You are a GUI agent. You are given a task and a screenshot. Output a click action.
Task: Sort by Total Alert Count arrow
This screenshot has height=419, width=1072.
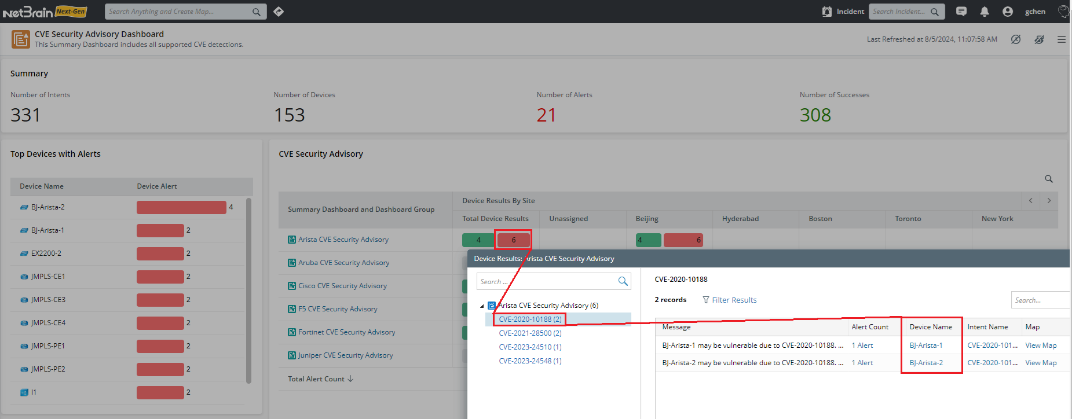click(350, 379)
